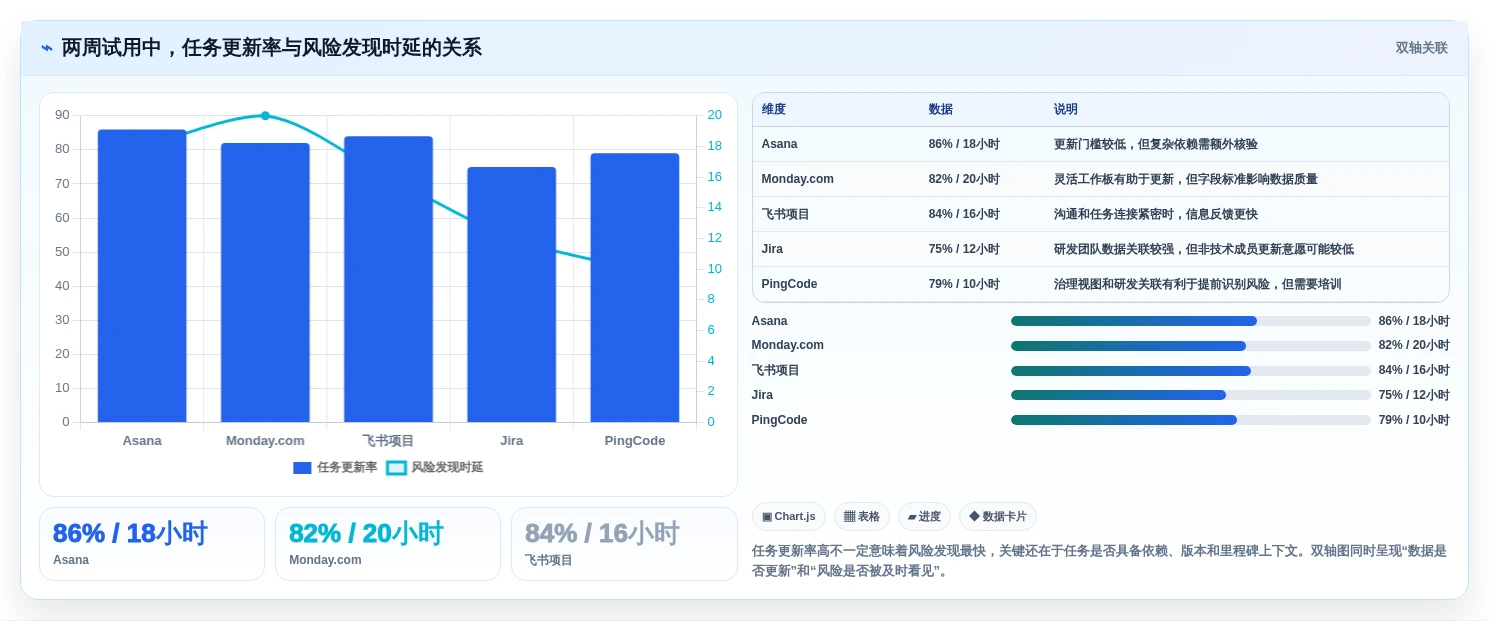1489x621 pixels.
Task: Click the 飞书项目 bar in the chart
Action: 388,279
